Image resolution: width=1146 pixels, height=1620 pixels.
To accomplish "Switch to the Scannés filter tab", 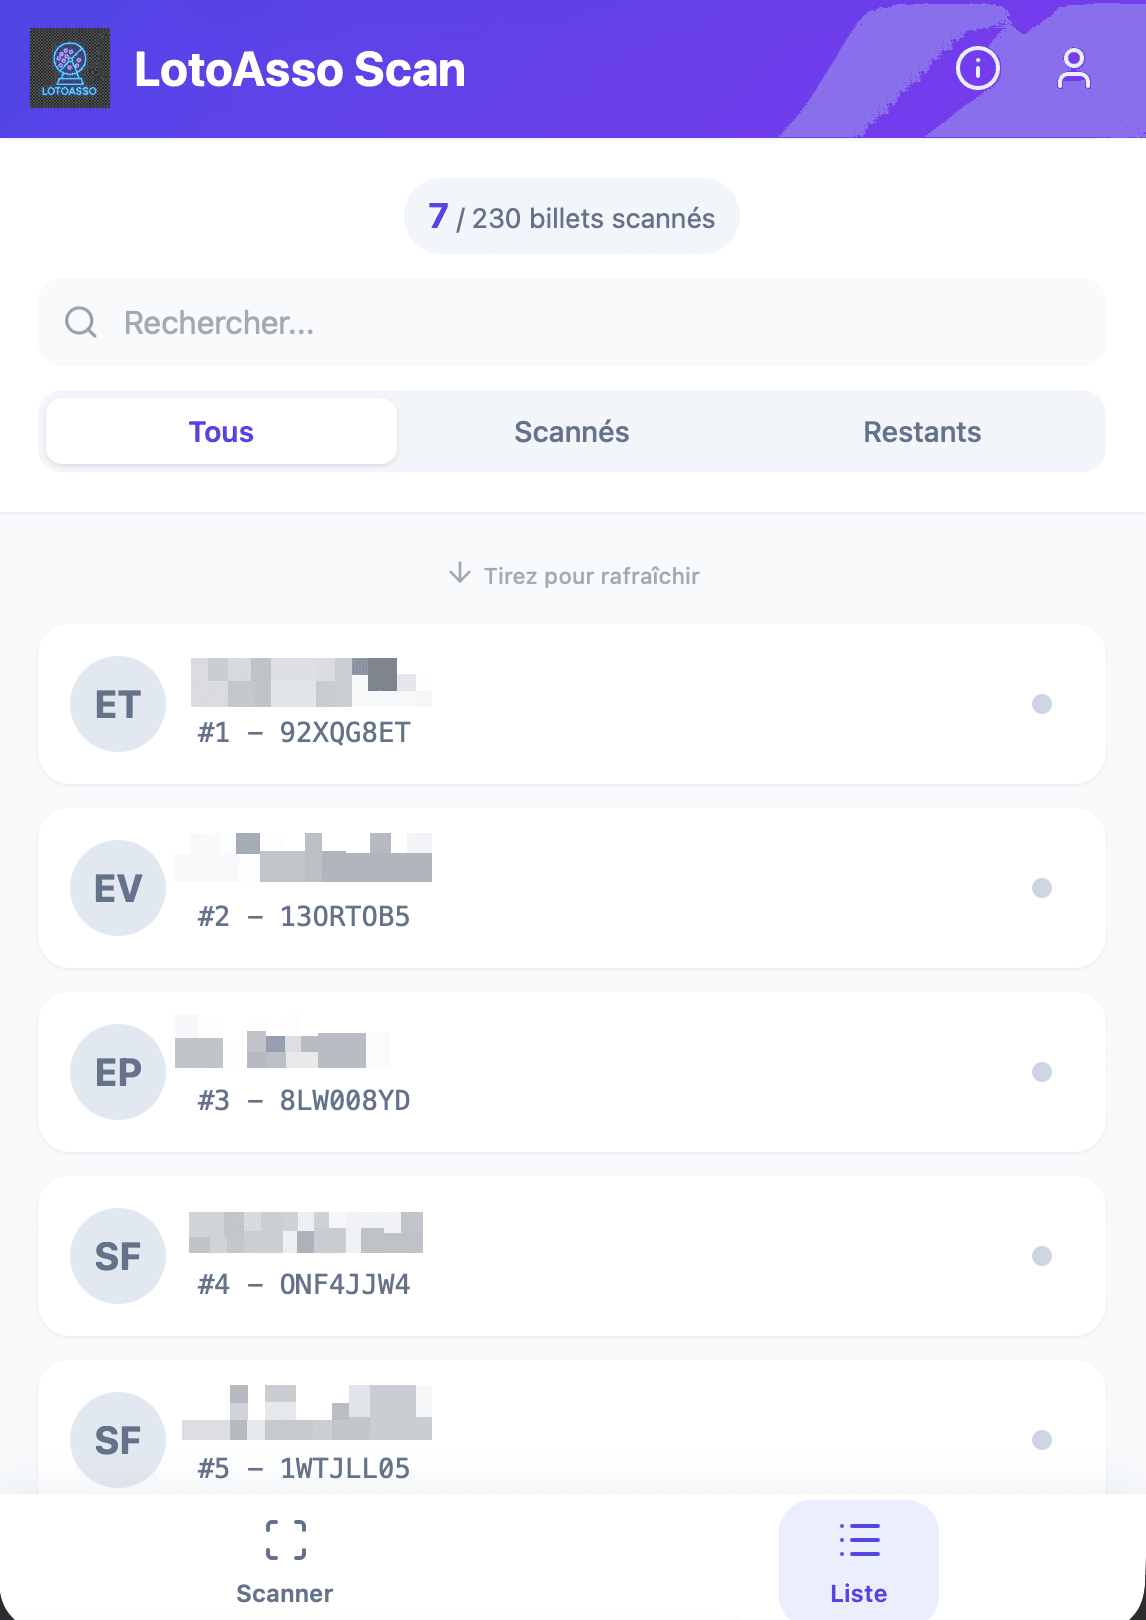I will pyautogui.click(x=571, y=432).
